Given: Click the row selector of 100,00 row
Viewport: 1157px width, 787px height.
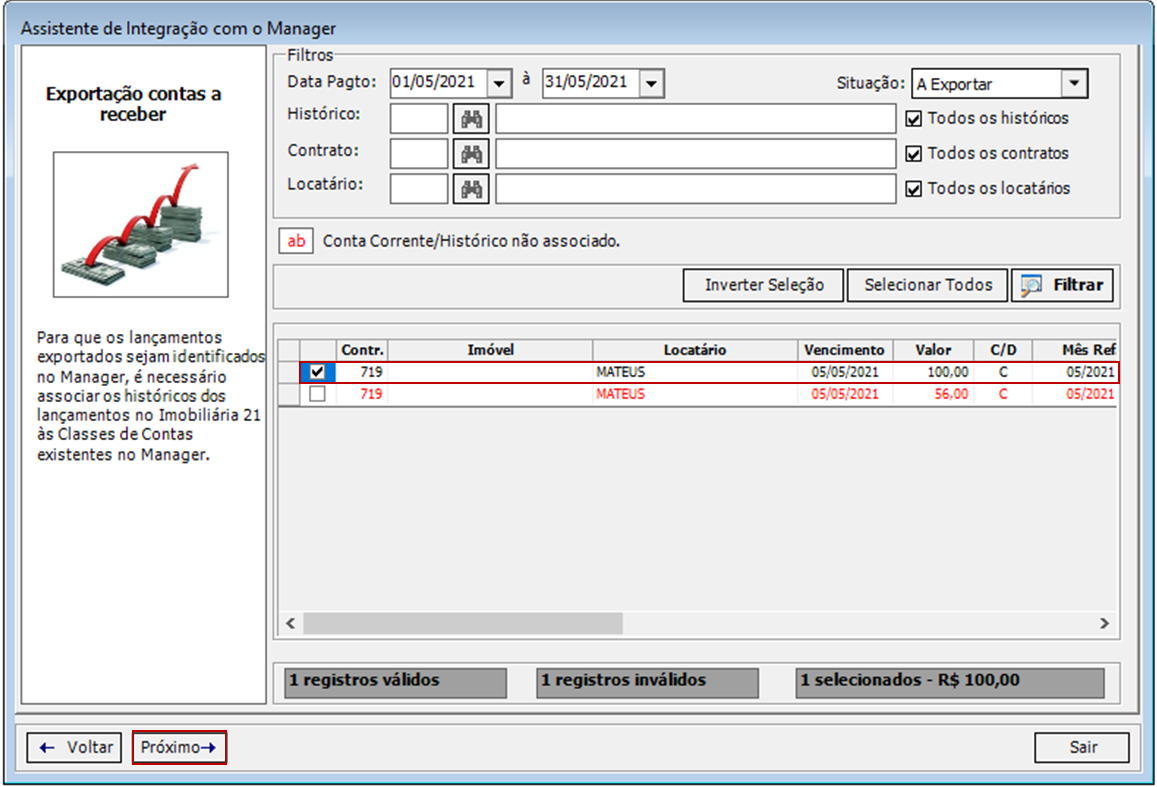Looking at the screenshot, I should (289, 372).
